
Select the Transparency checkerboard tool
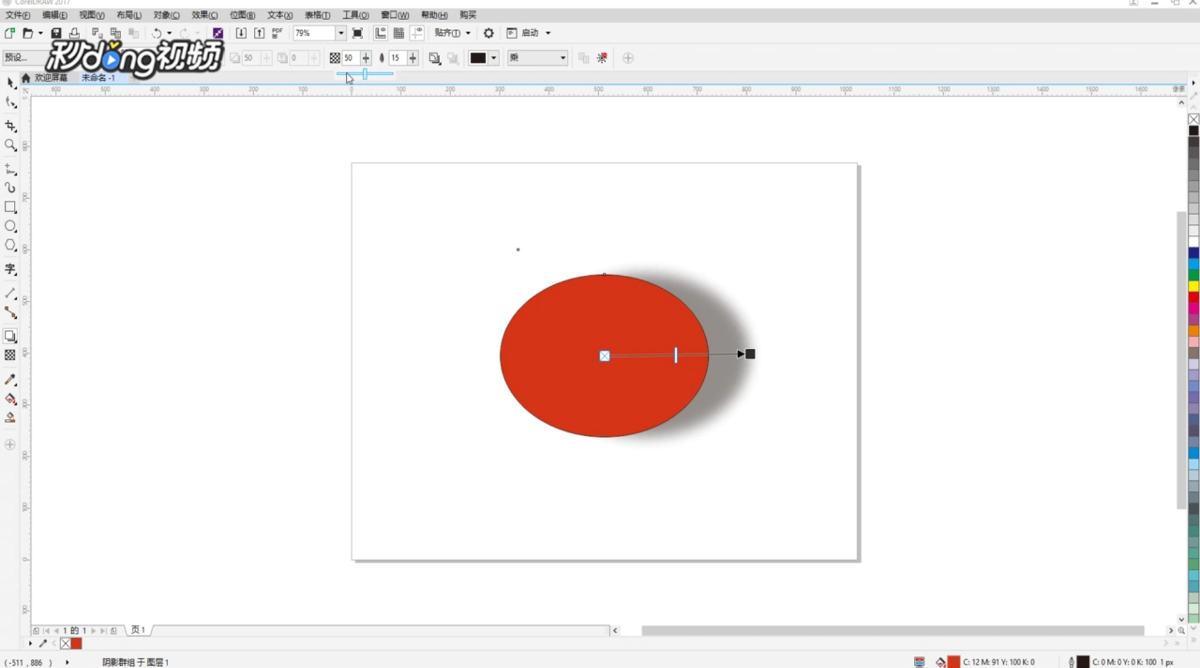tap(11, 355)
